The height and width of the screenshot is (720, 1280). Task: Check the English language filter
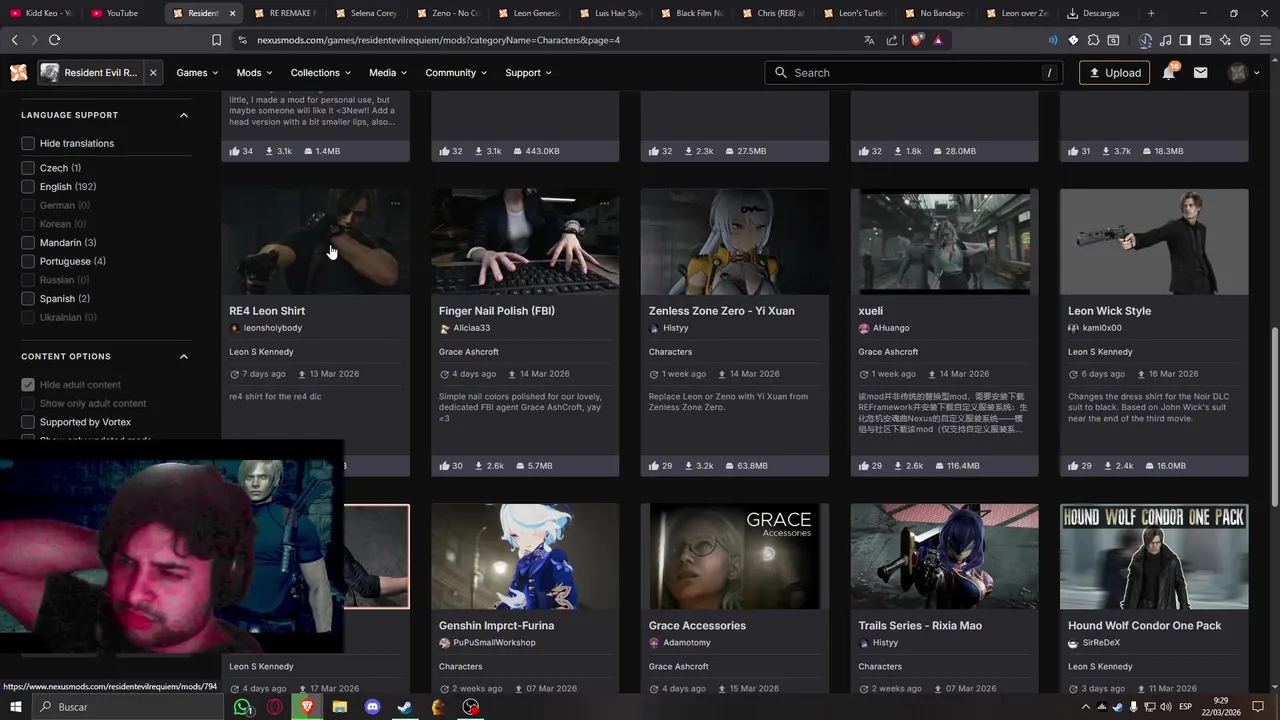(28, 187)
